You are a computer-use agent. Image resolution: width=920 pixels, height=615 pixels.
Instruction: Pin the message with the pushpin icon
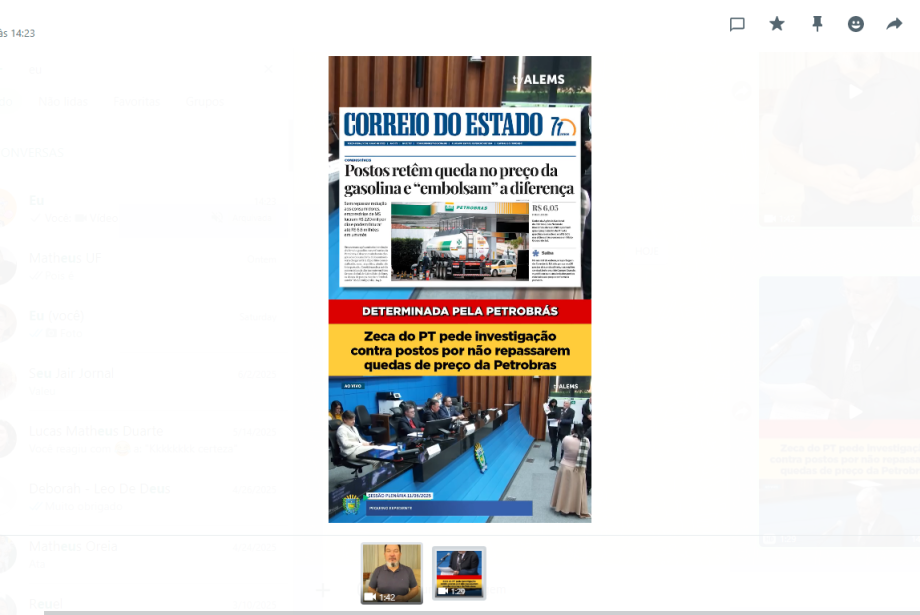[817, 24]
